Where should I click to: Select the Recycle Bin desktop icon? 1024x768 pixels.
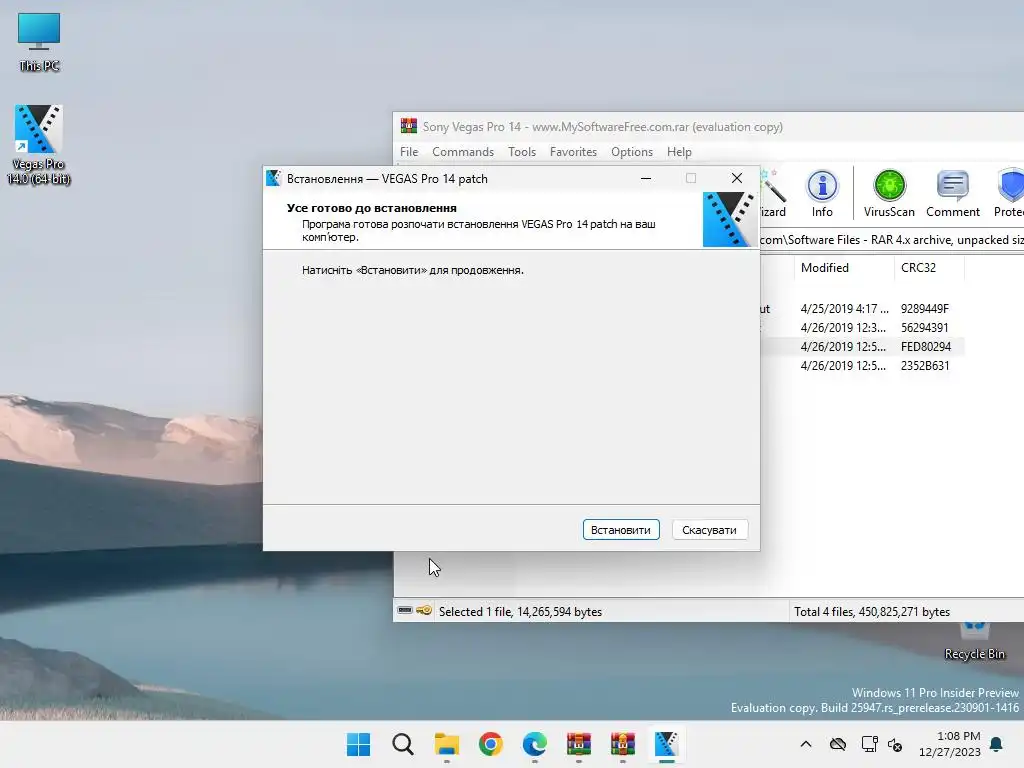(974, 642)
